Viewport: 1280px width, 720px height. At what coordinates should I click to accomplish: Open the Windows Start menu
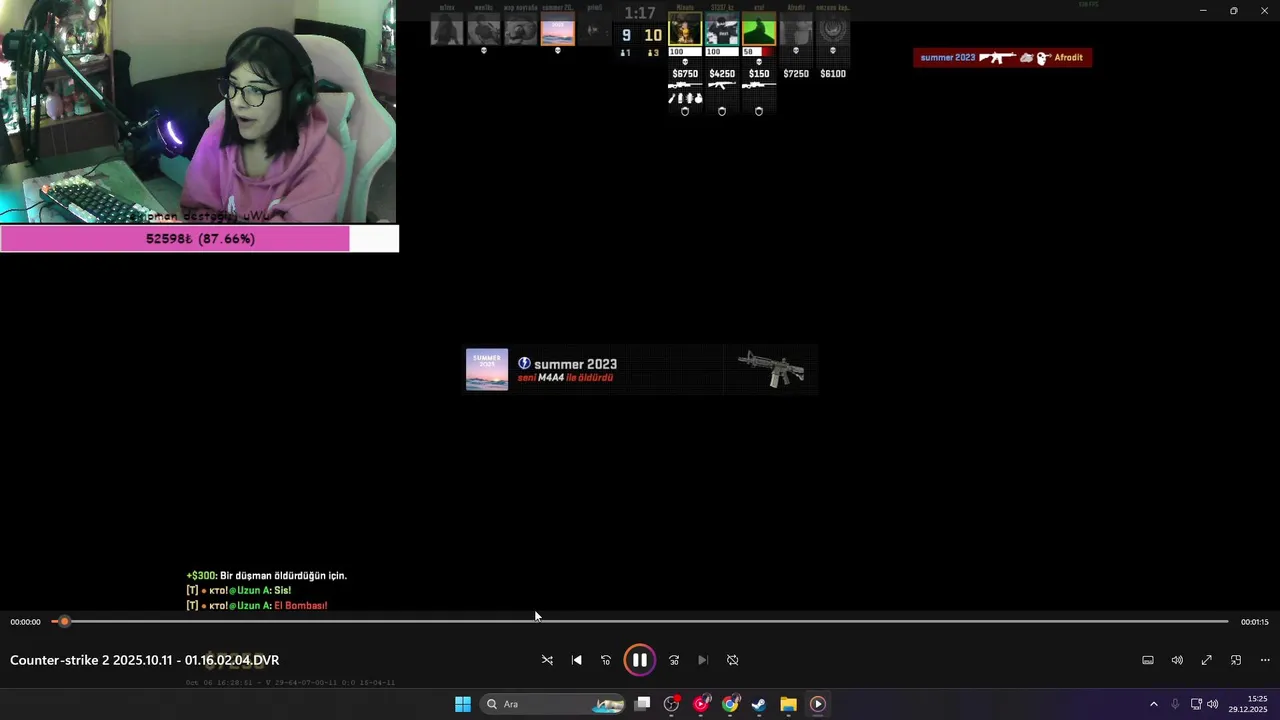pyautogui.click(x=463, y=704)
